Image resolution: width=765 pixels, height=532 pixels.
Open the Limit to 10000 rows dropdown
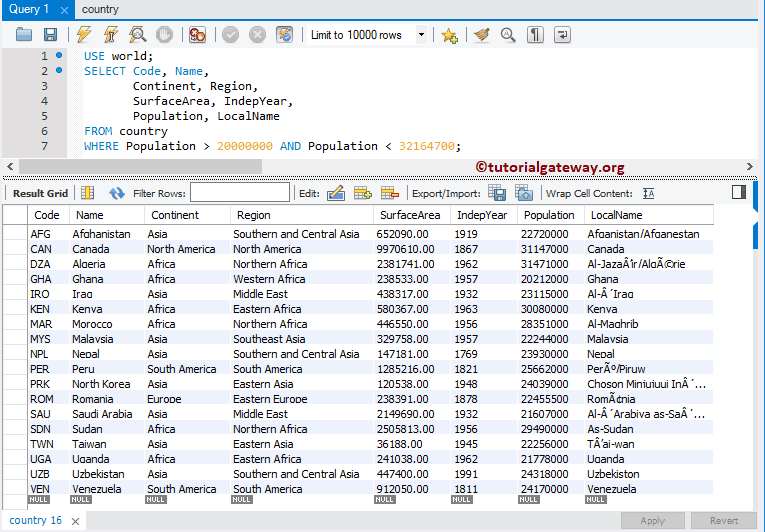coord(421,35)
